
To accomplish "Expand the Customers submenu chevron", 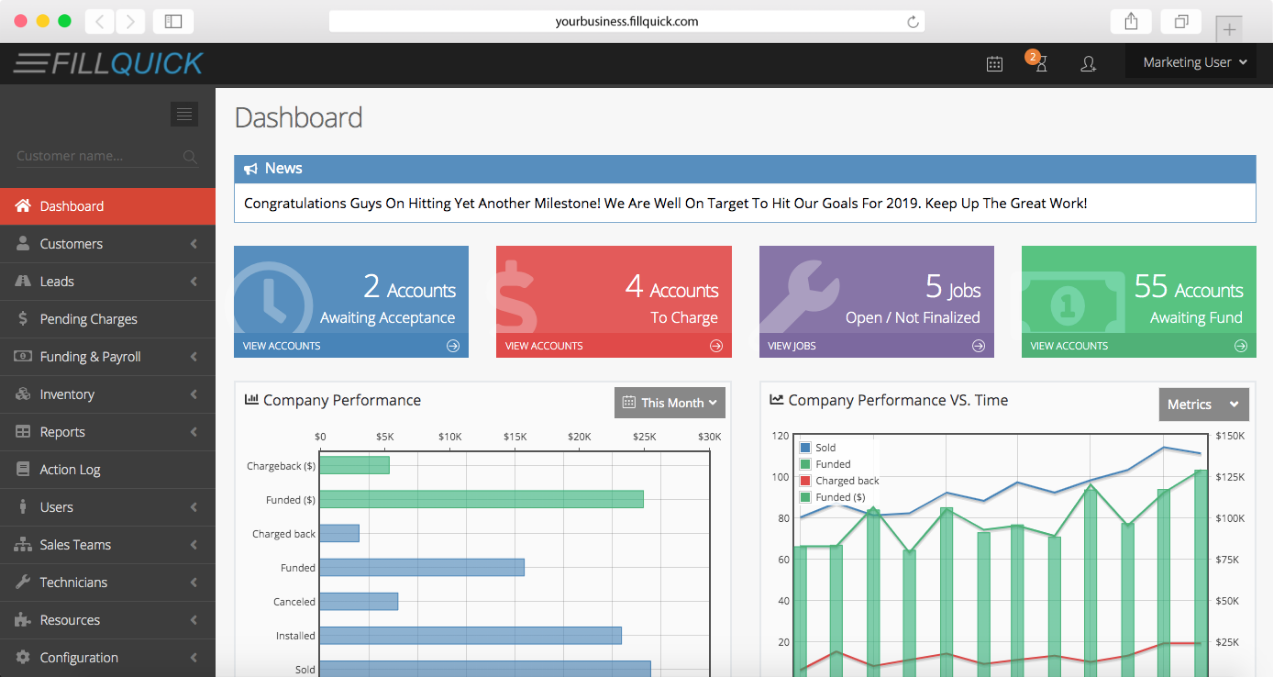I will pyautogui.click(x=193, y=244).
